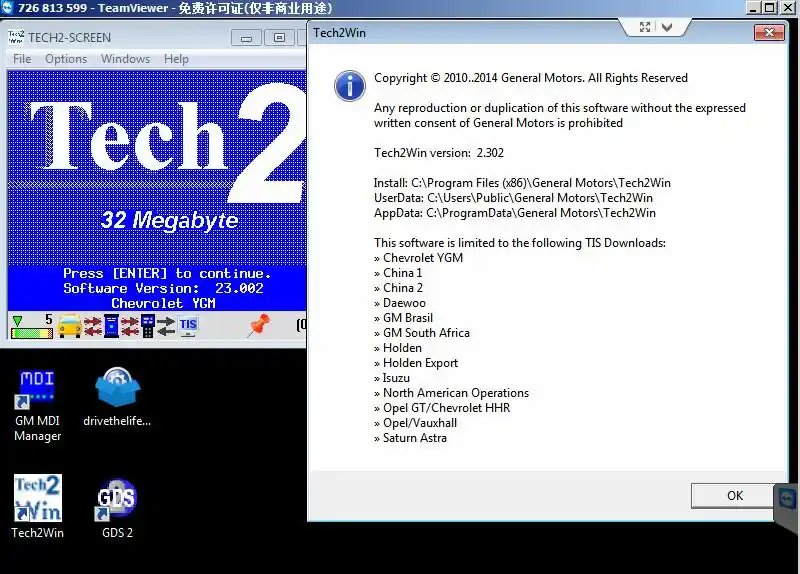Click the TeamViewer logo in the title bar
The image size is (800, 574).
(7, 8)
